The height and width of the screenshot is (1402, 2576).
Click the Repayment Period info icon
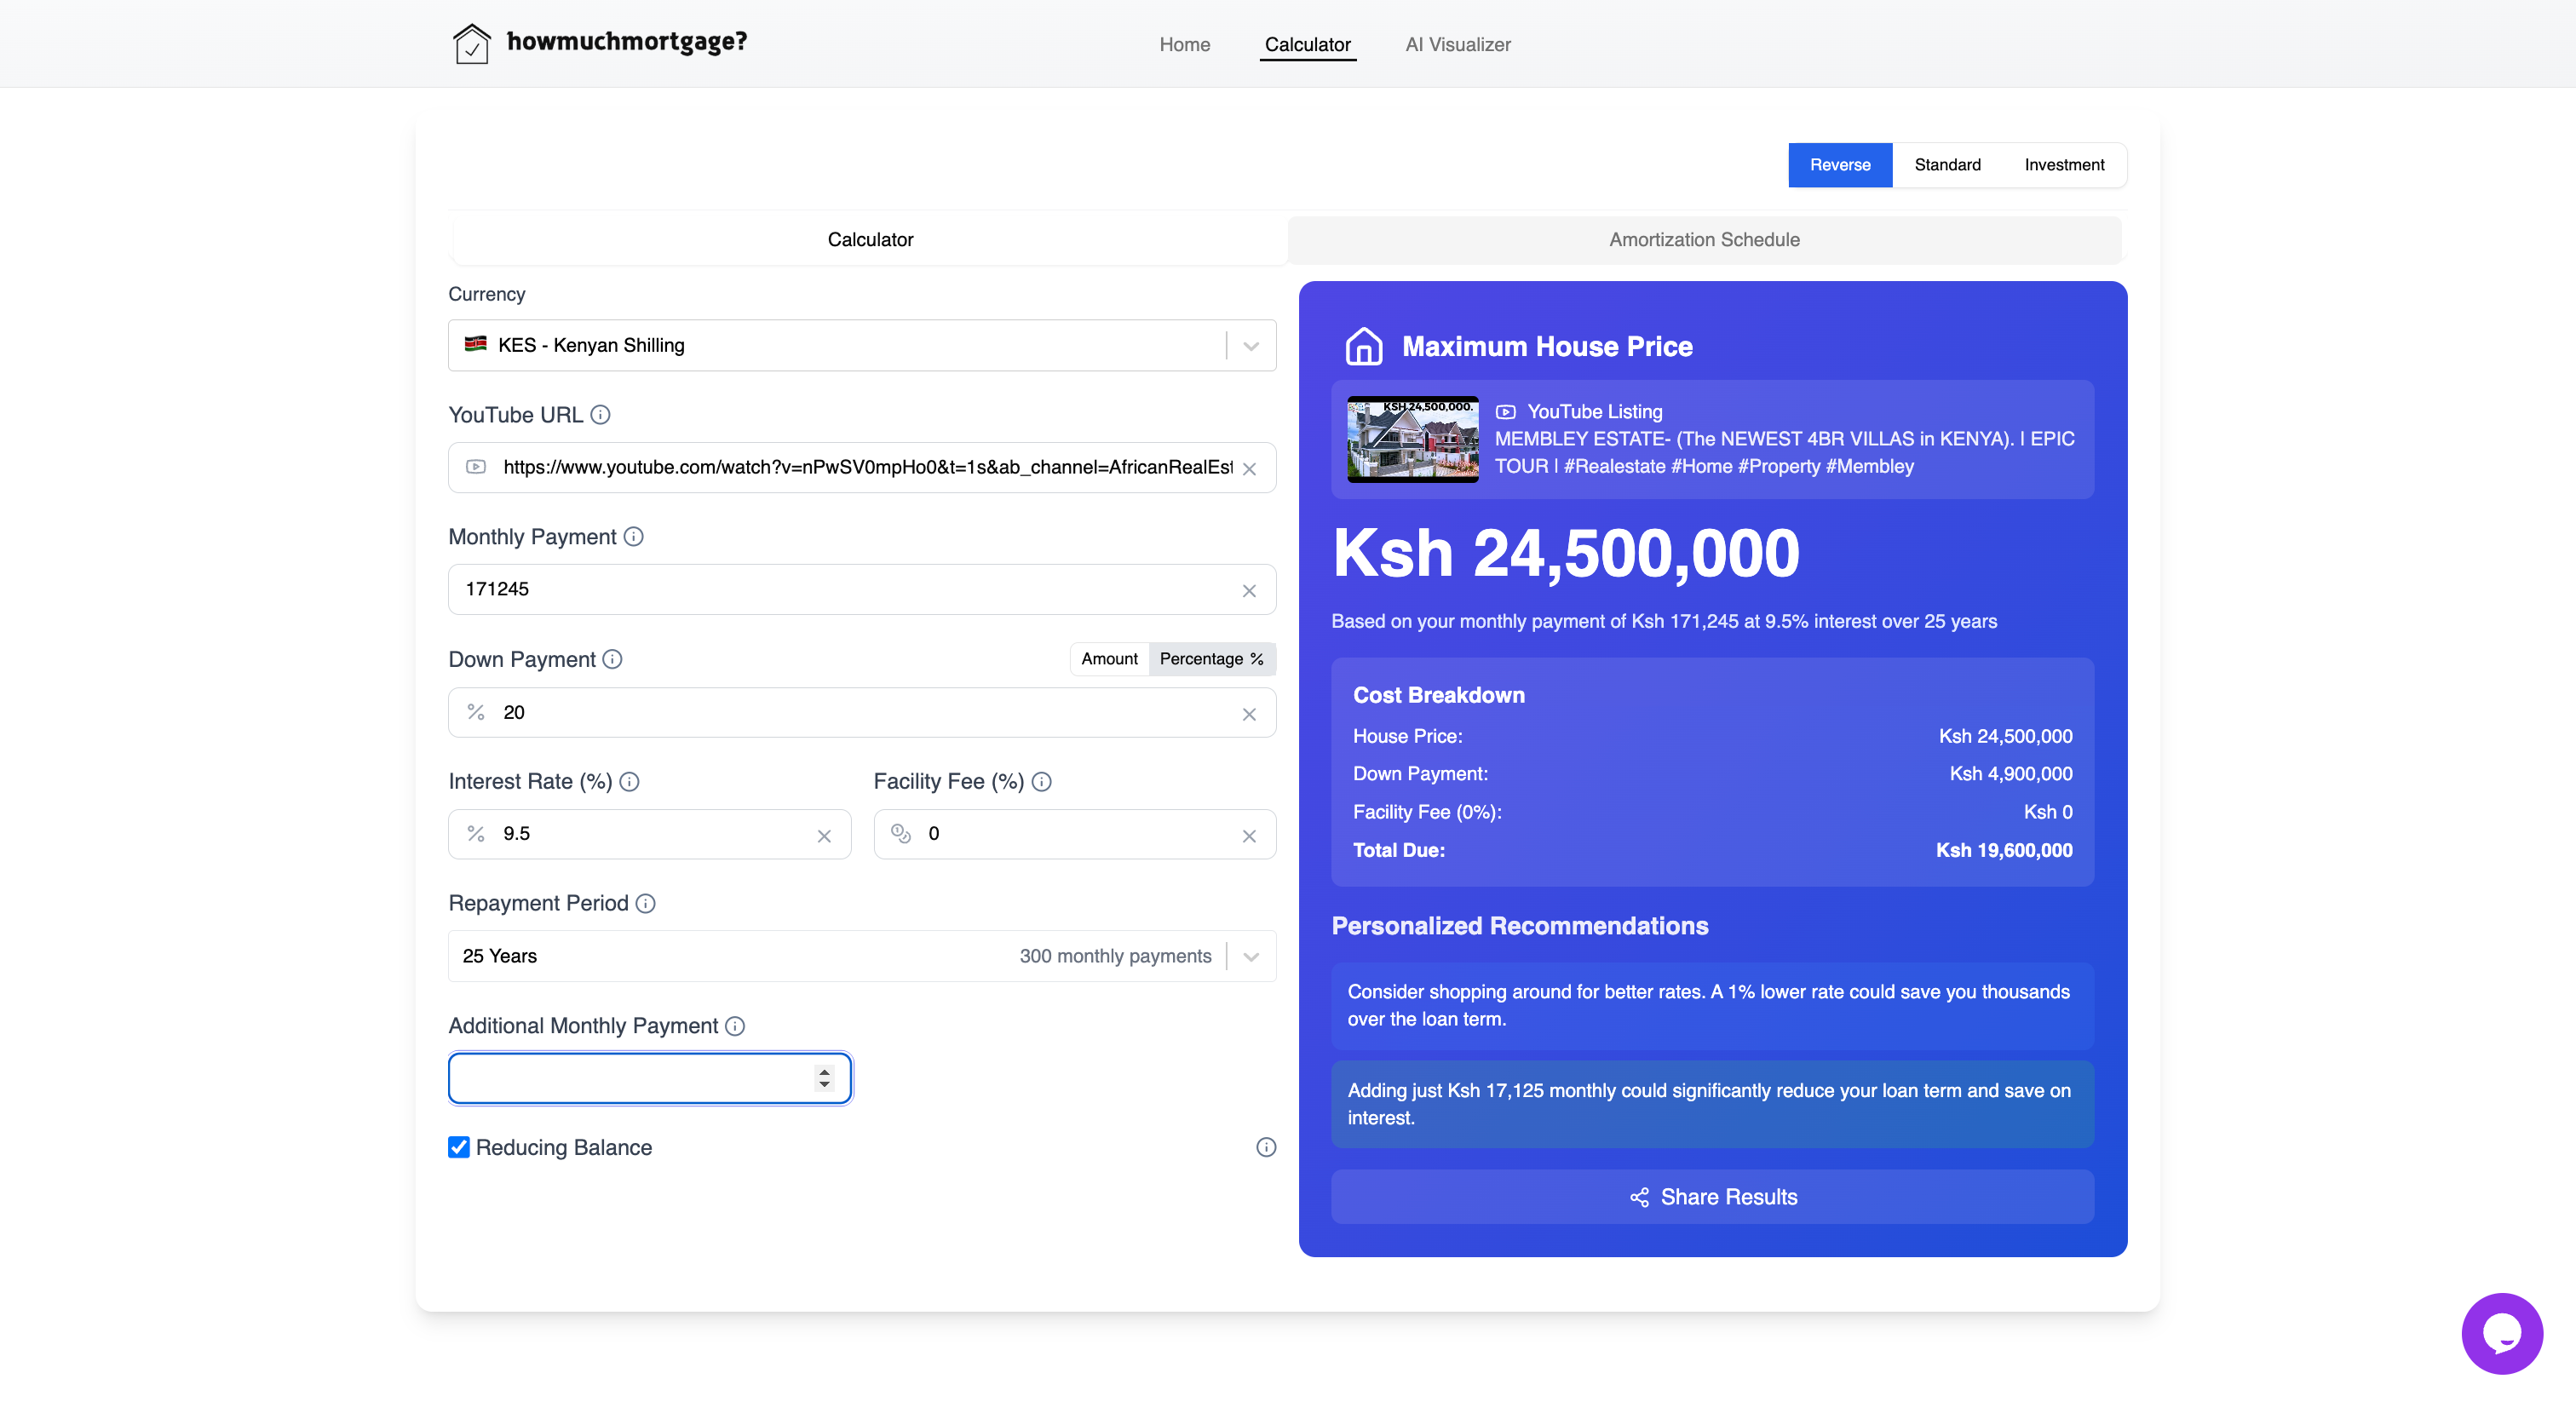(646, 904)
